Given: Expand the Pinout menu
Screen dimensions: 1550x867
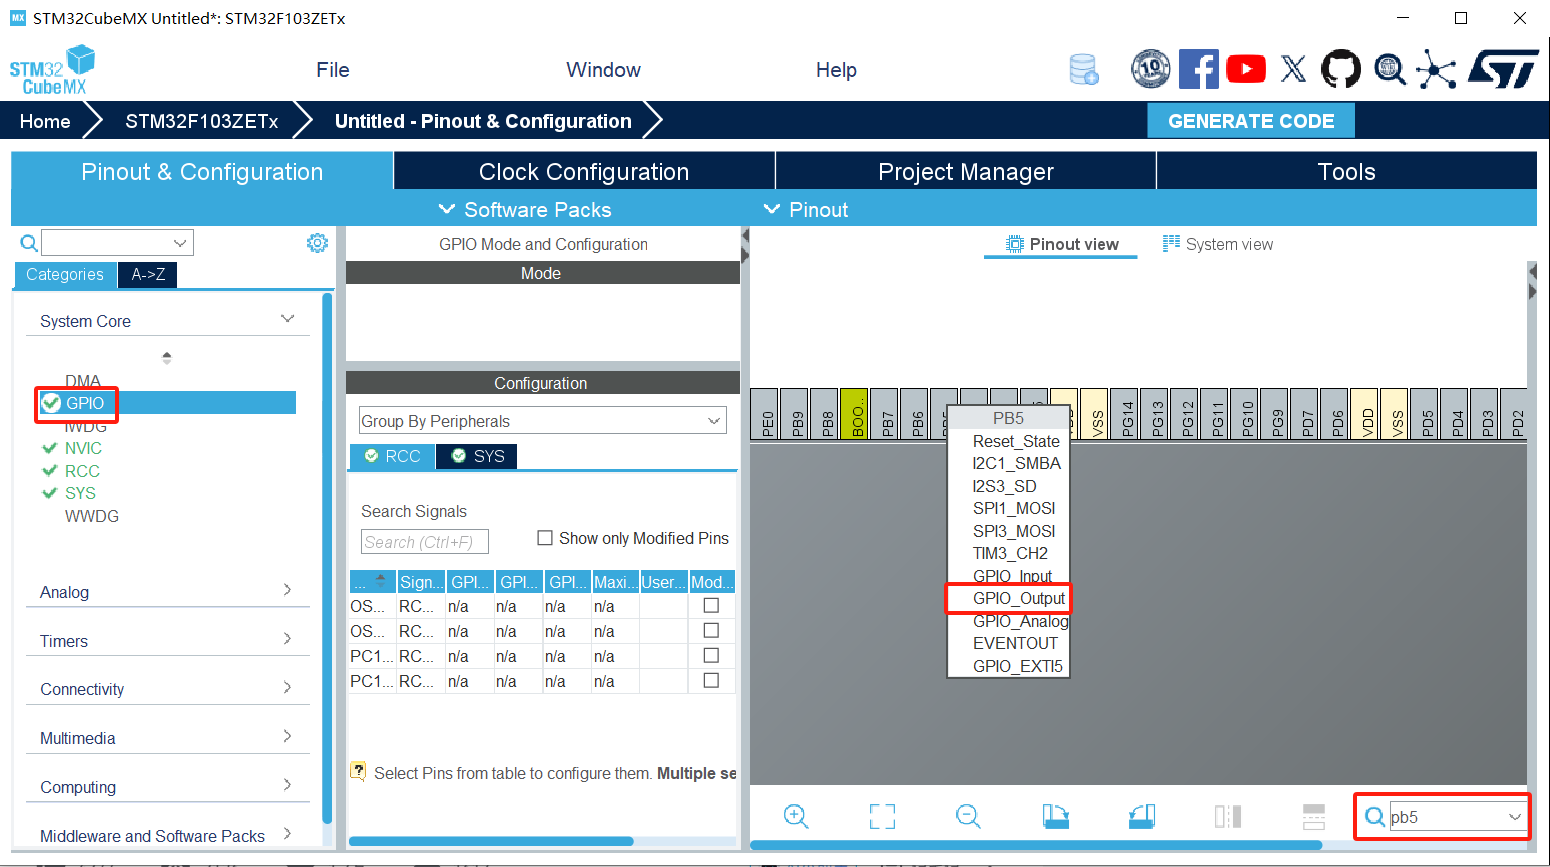Looking at the screenshot, I should click(806, 210).
